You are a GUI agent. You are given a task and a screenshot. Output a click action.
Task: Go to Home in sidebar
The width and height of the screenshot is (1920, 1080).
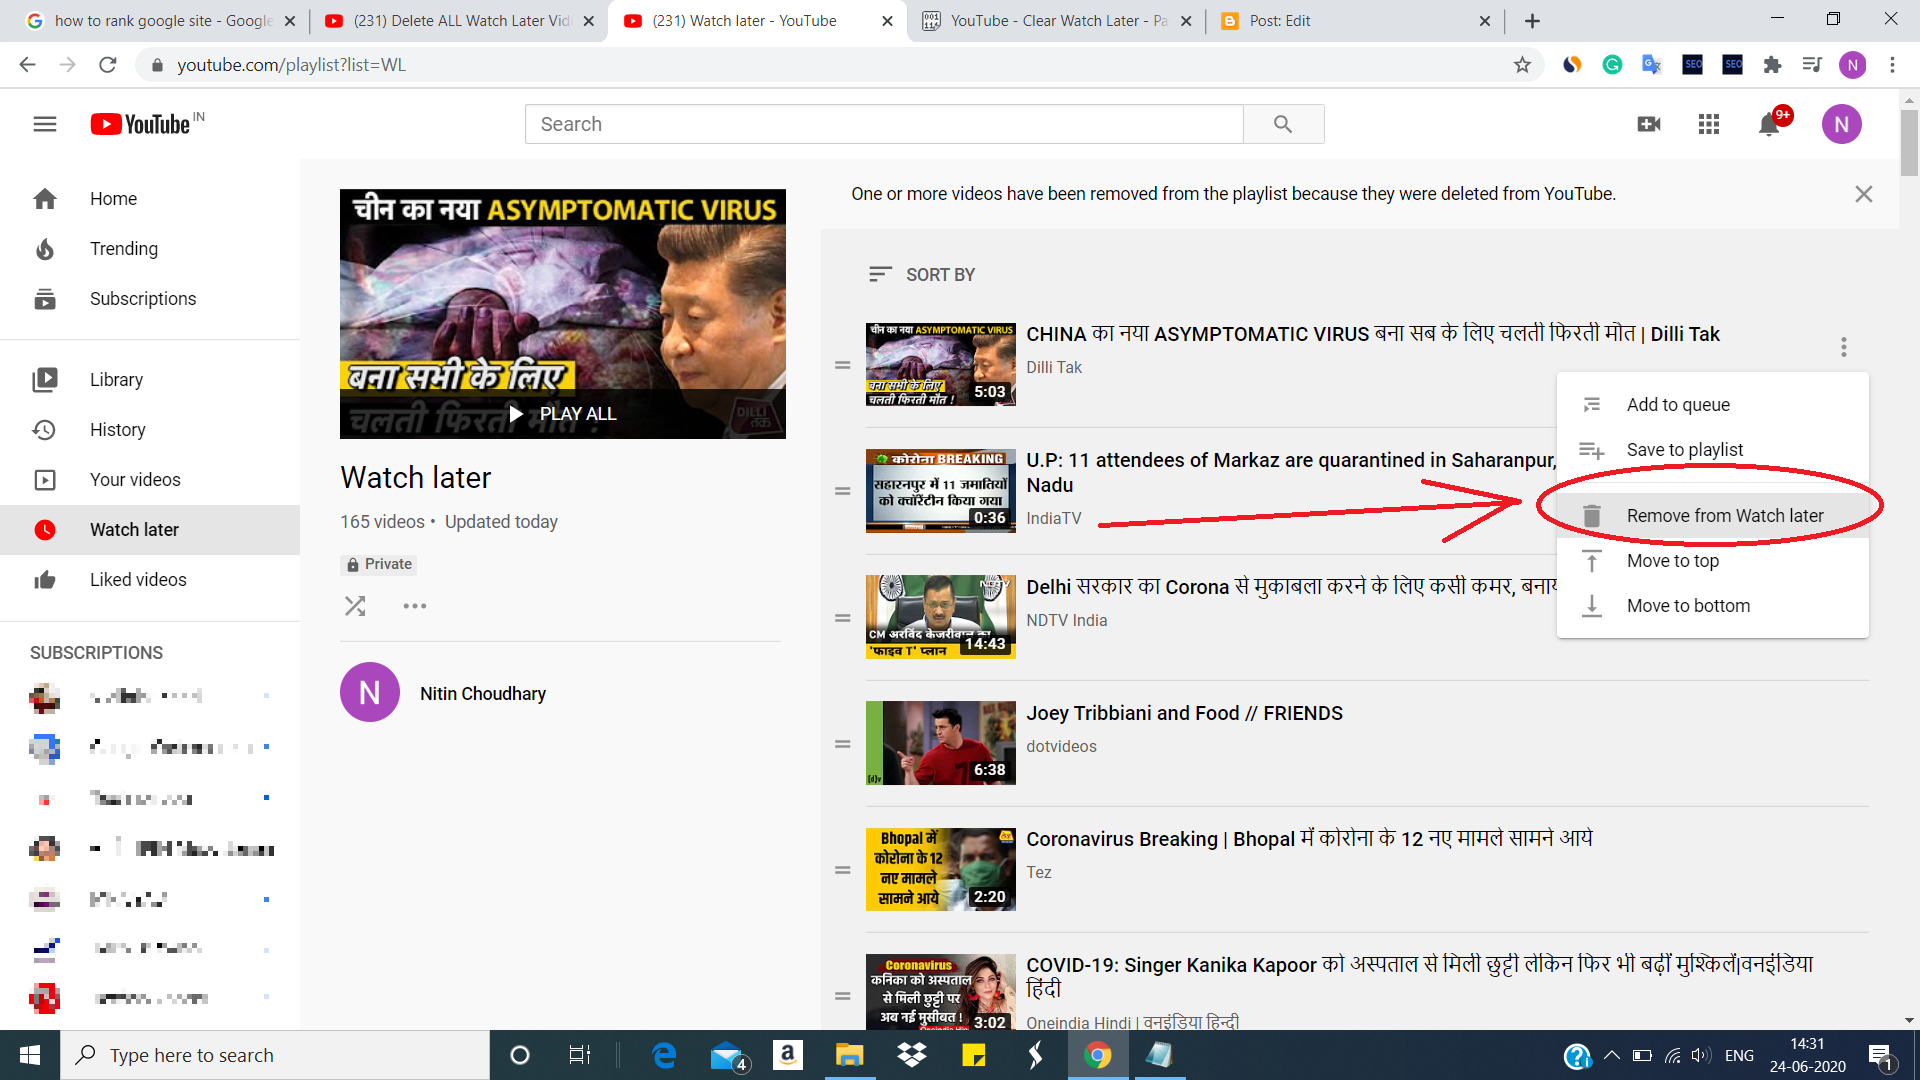(150, 199)
